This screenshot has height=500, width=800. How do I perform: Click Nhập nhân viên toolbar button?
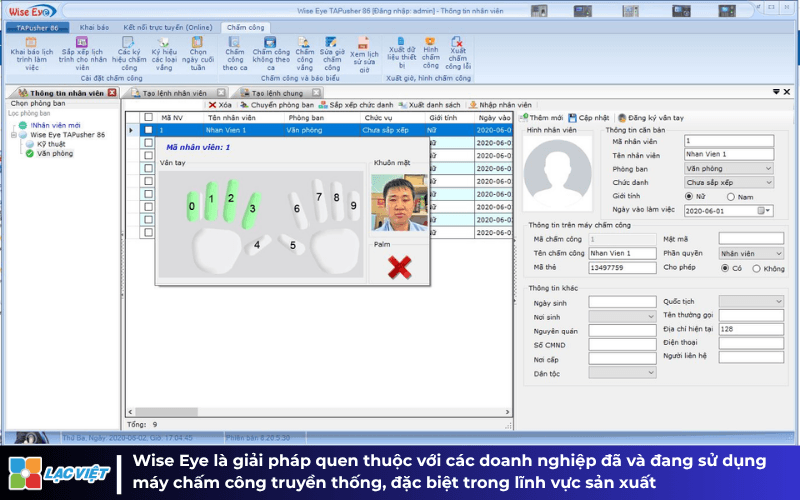[500, 105]
